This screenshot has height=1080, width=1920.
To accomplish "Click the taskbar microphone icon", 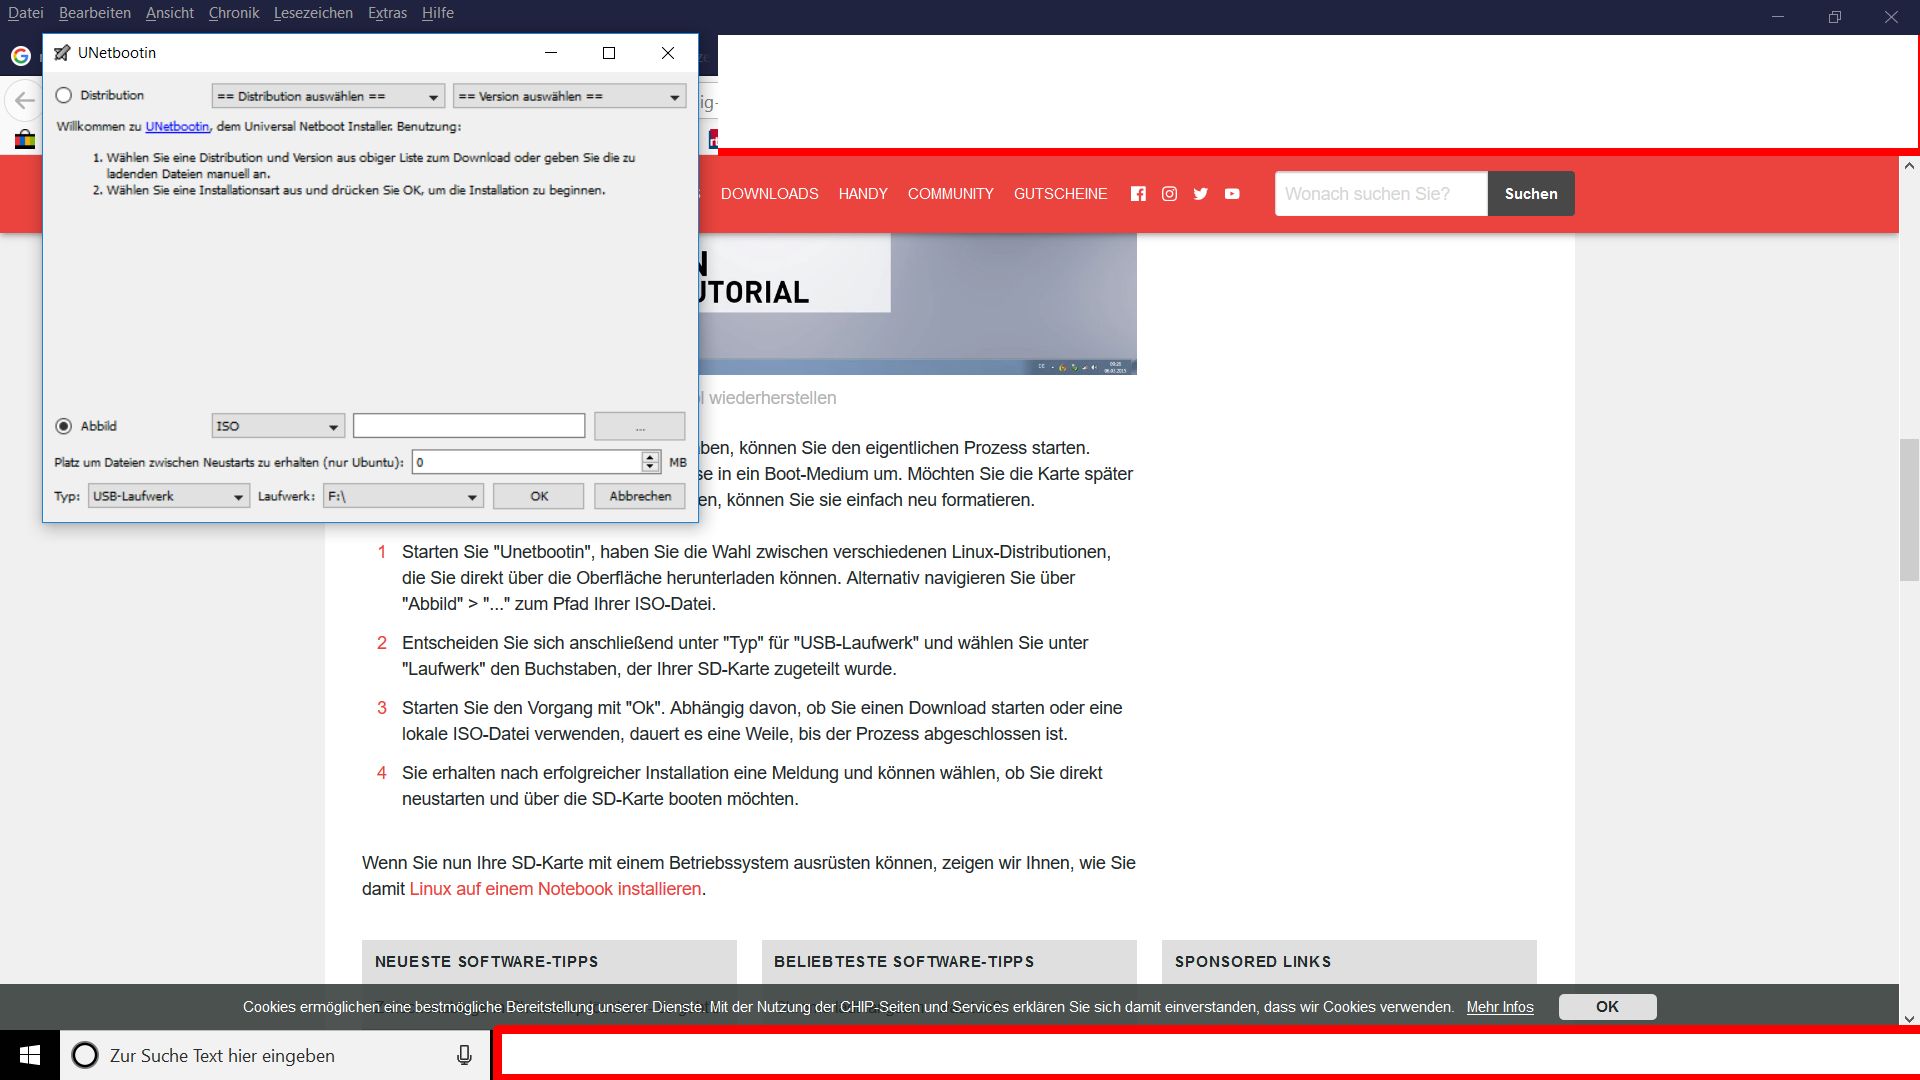I will tap(464, 1055).
